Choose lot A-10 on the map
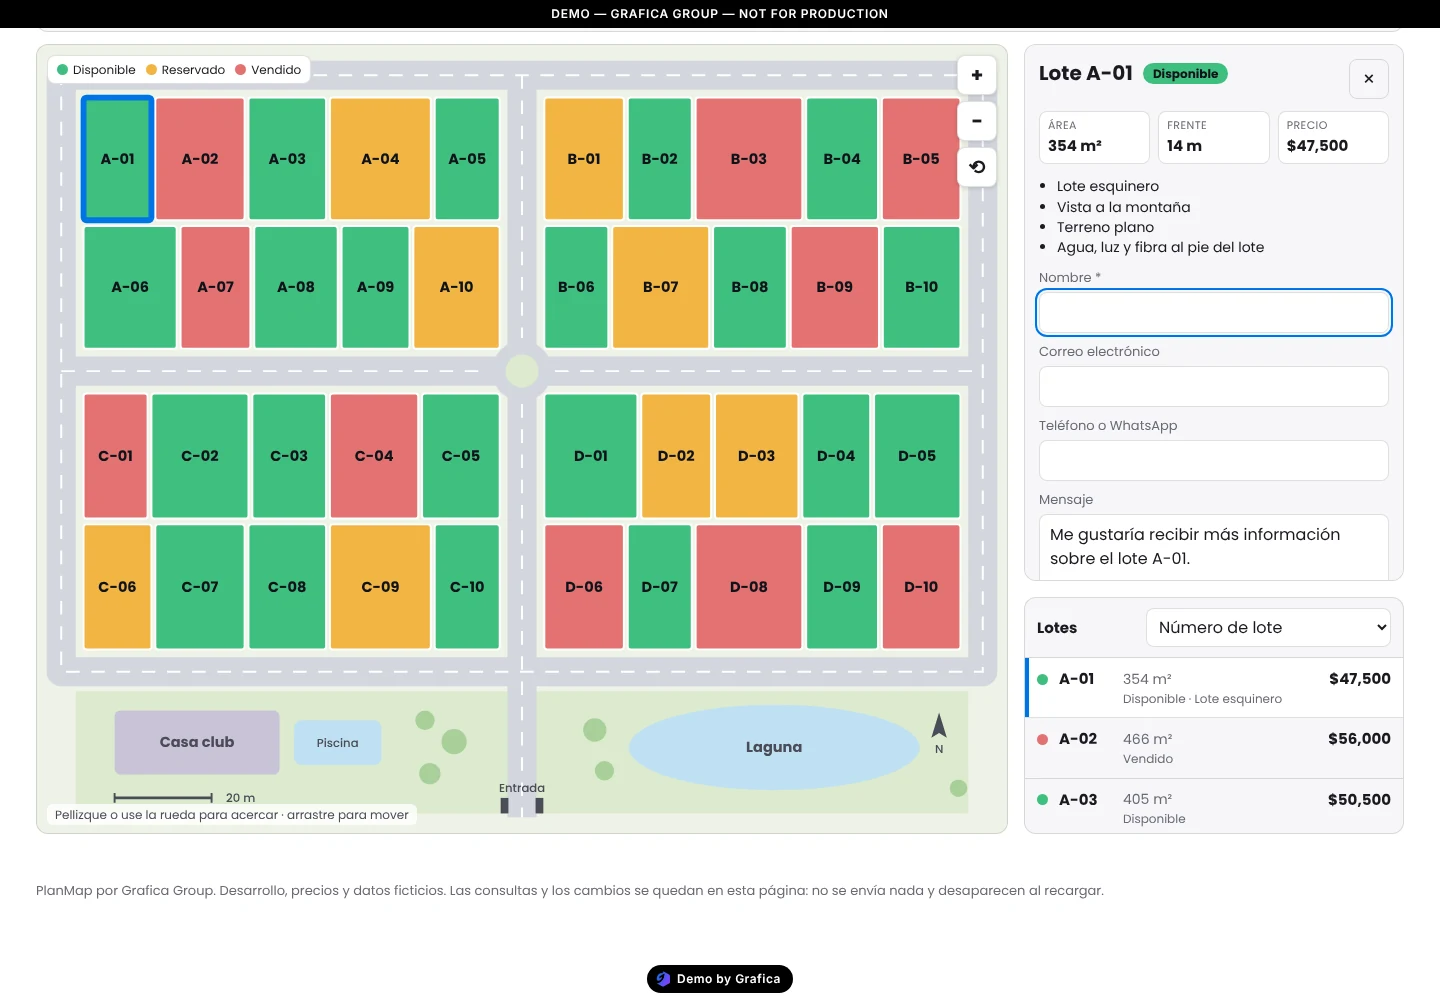The height and width of the screenshot is (1000, 1440). [456, 287]
